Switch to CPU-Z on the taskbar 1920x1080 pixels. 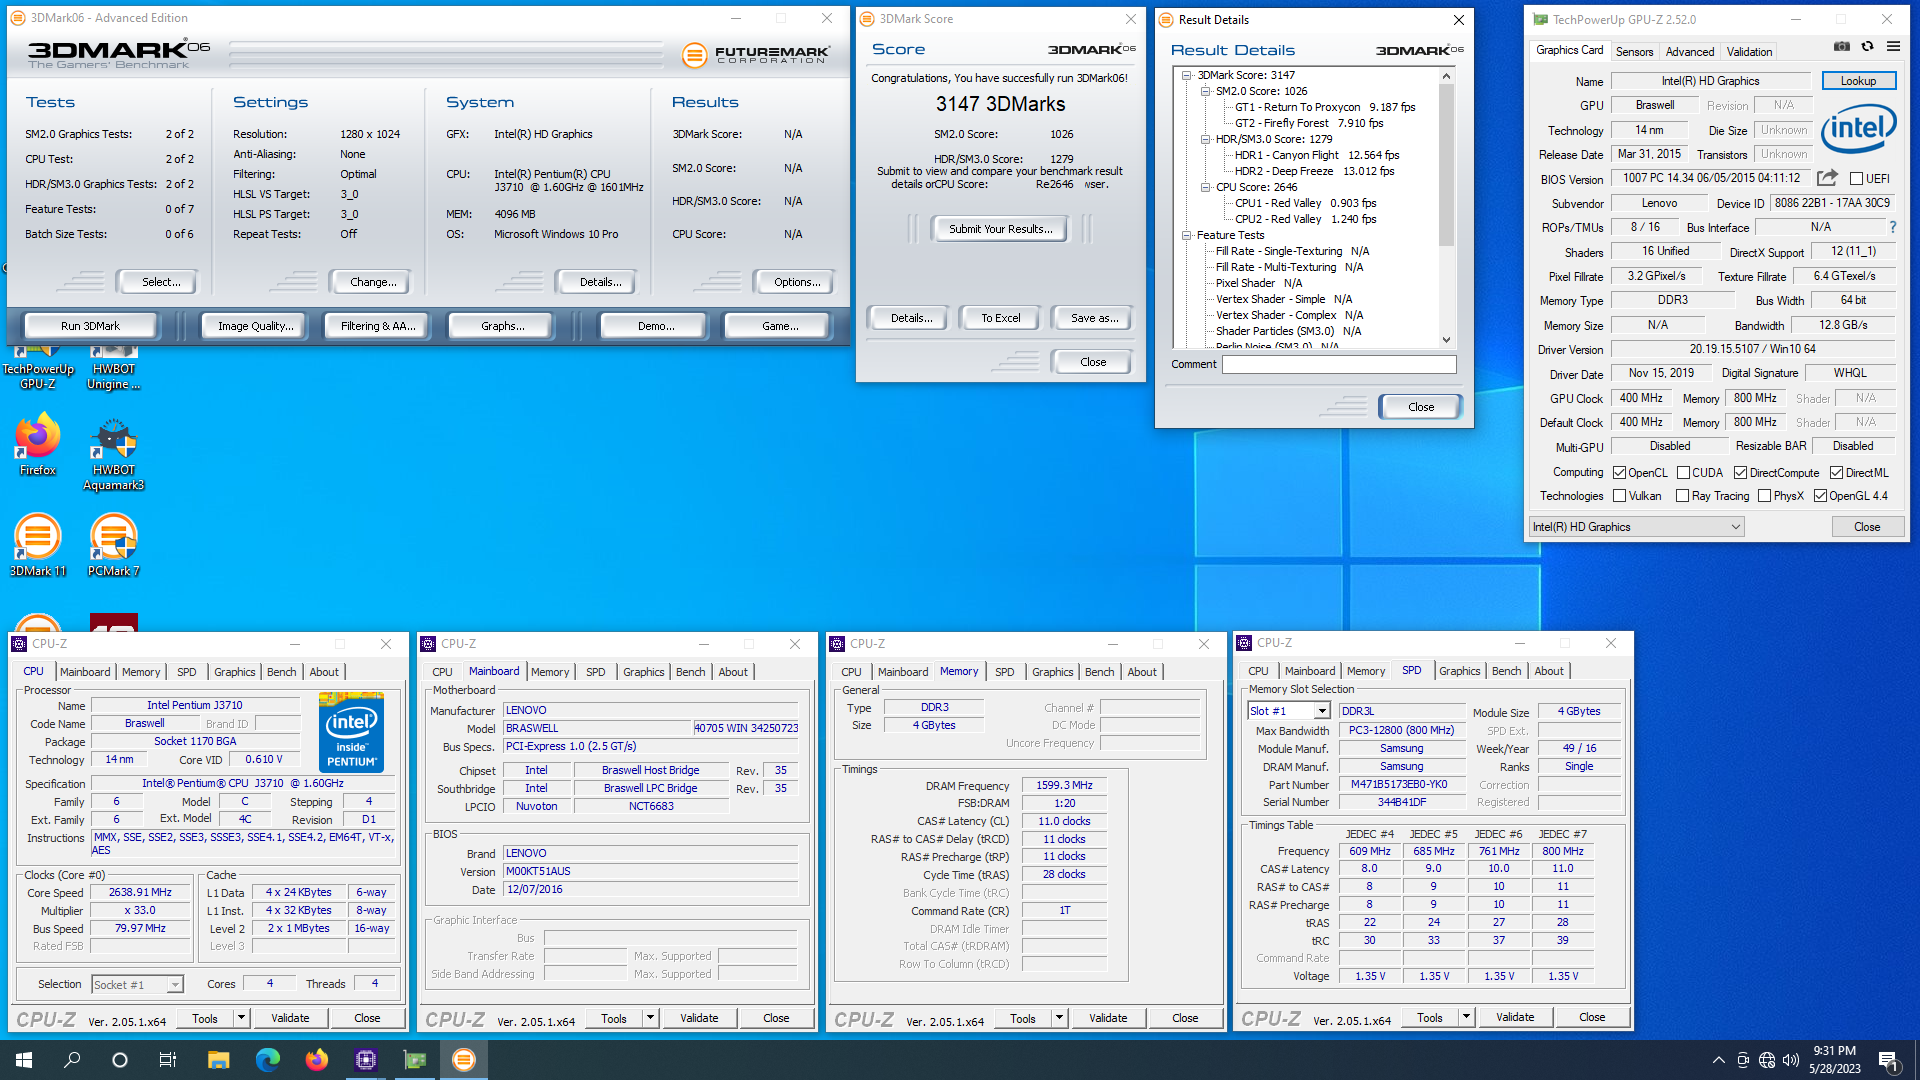[365, 1060]
